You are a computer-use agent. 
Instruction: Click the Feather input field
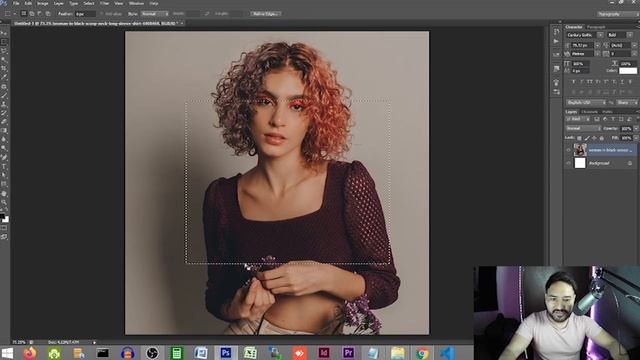coord(85,14)
